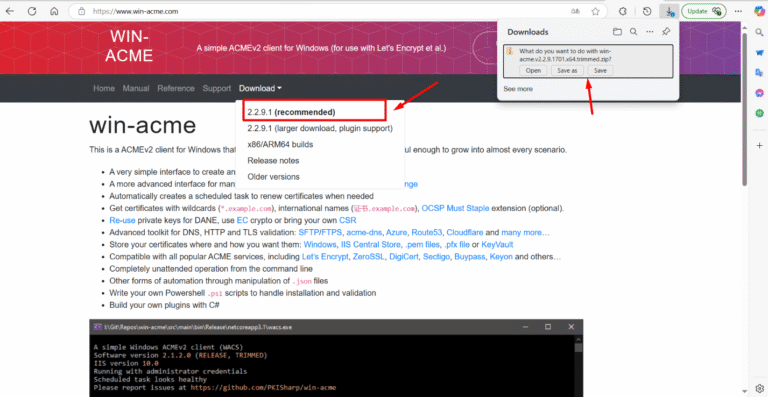This screenshot has width=768, height=397.
Task: Click the wacs.exe console screenshot image
Action: click(x=336, y=358)
